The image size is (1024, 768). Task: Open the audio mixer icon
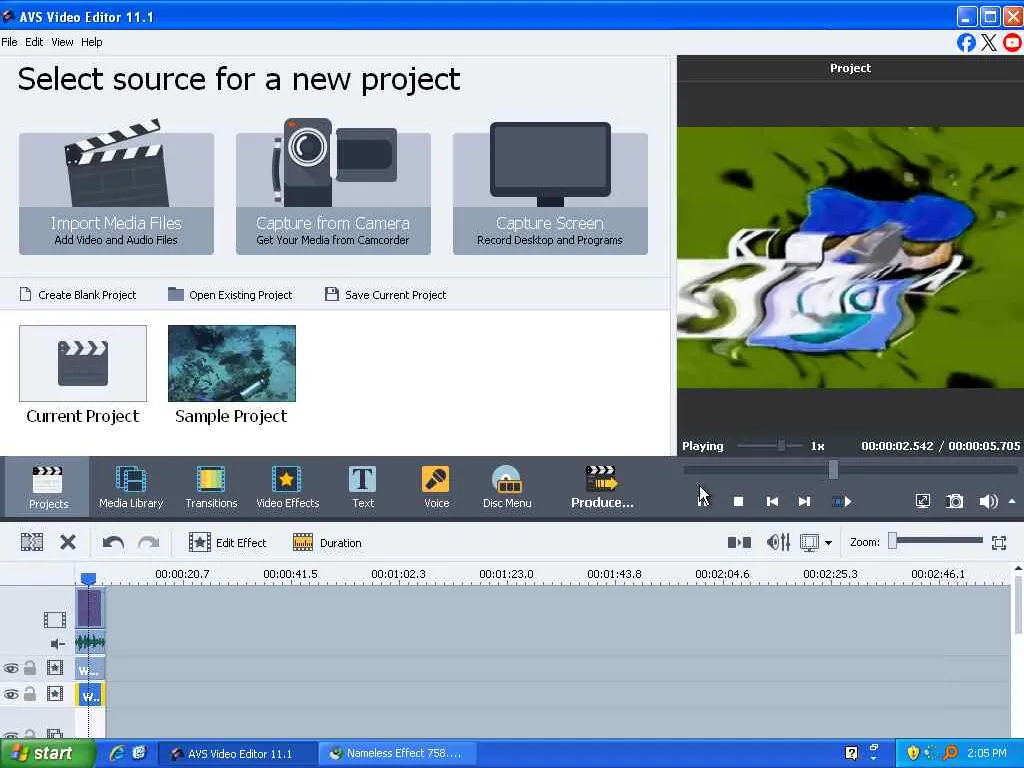[778, 542]
